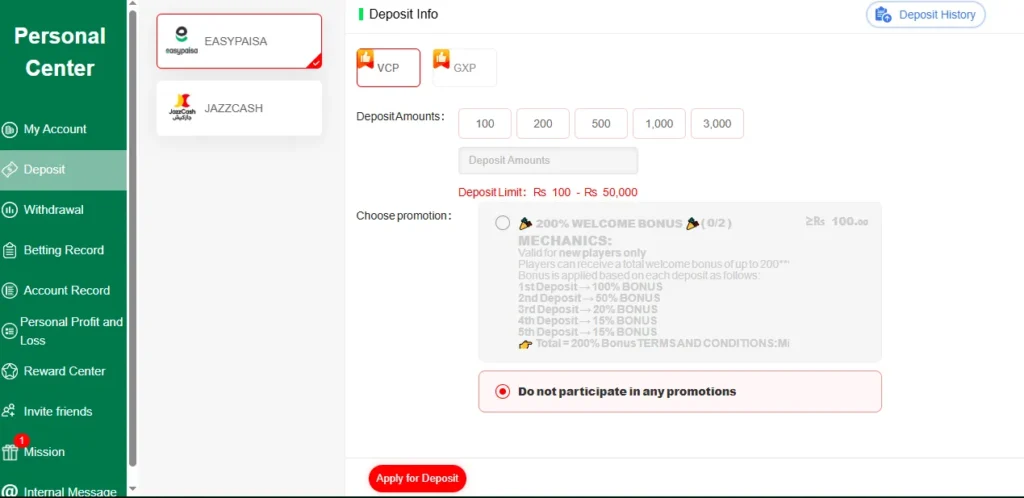Click the Account Record list icon

click(10, 290)
